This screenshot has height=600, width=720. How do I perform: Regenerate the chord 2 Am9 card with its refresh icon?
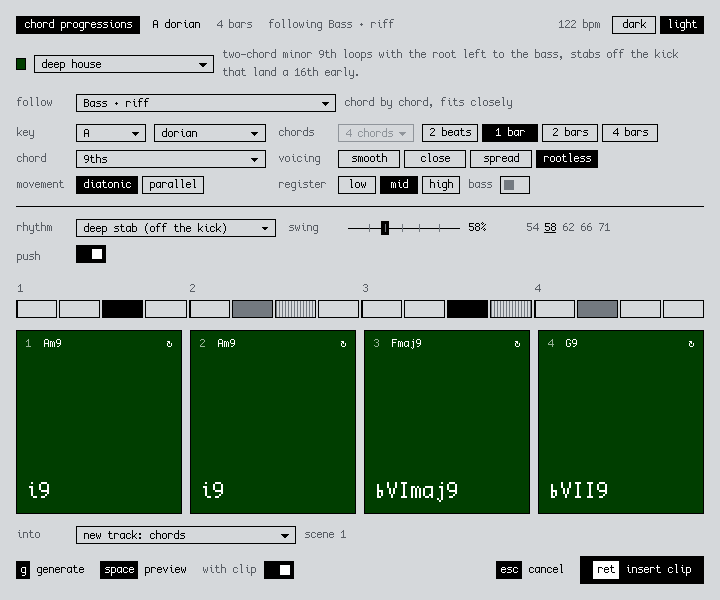pos(343,344)
